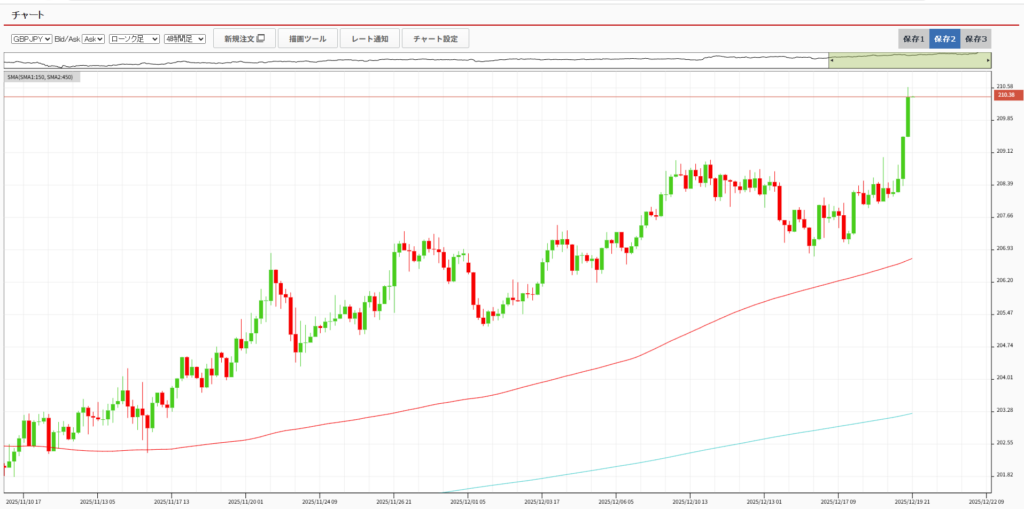Screen dimensions: 1024x509
Task: Click the SMA(SMA1:150, SMA2:450) indicator label
Action: [x=42, y=77]
